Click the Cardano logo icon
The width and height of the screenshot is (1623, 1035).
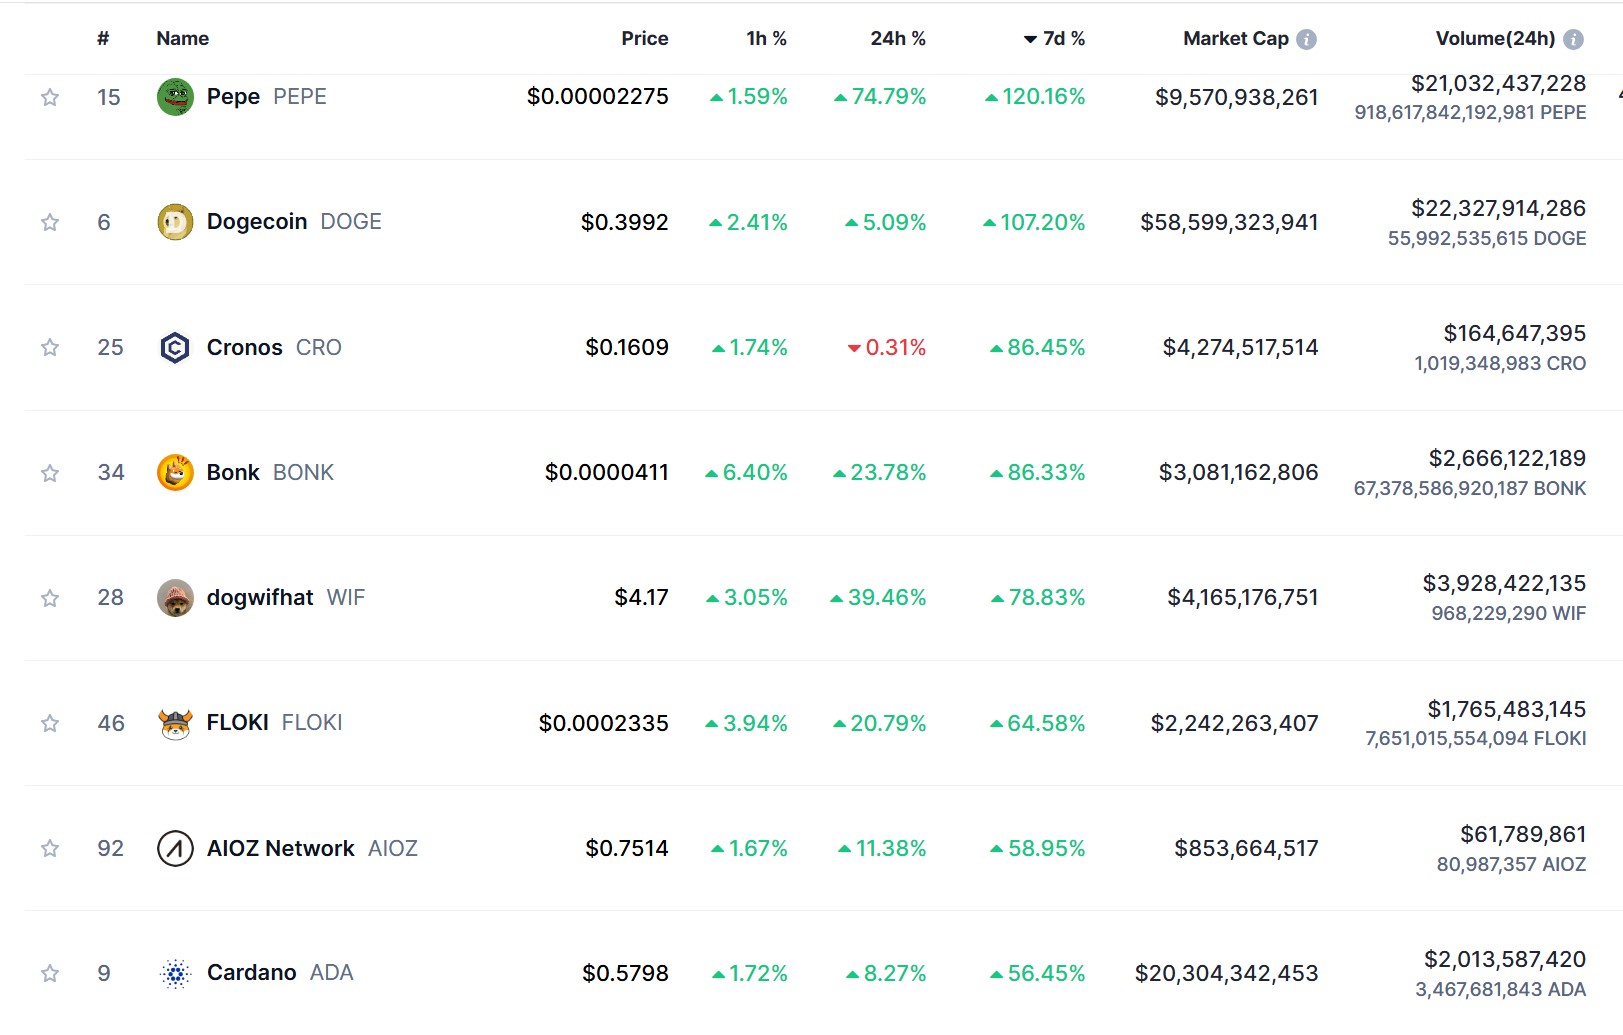pyautogui.click(x=175, y=973)
